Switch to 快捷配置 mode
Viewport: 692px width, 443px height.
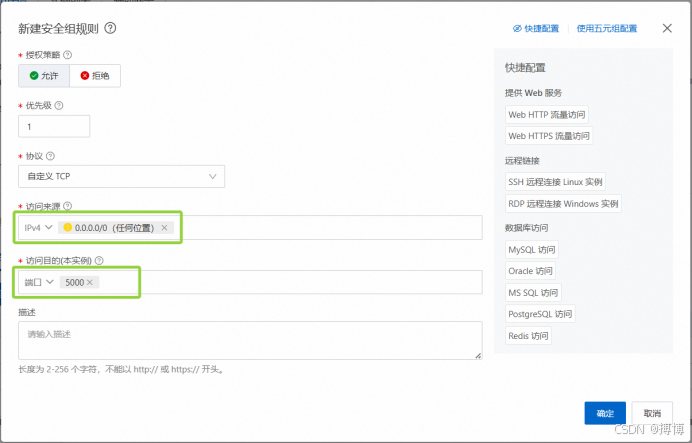[536, 29]
